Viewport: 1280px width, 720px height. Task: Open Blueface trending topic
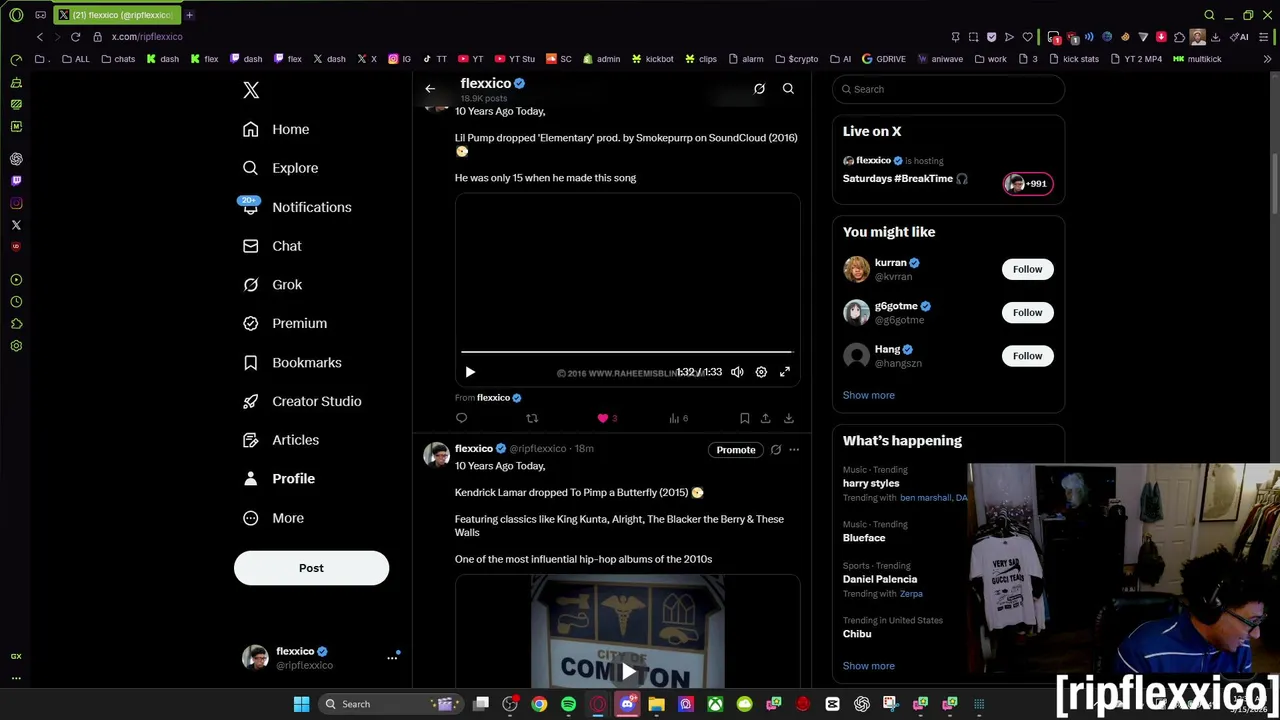(x=864, y=538)
